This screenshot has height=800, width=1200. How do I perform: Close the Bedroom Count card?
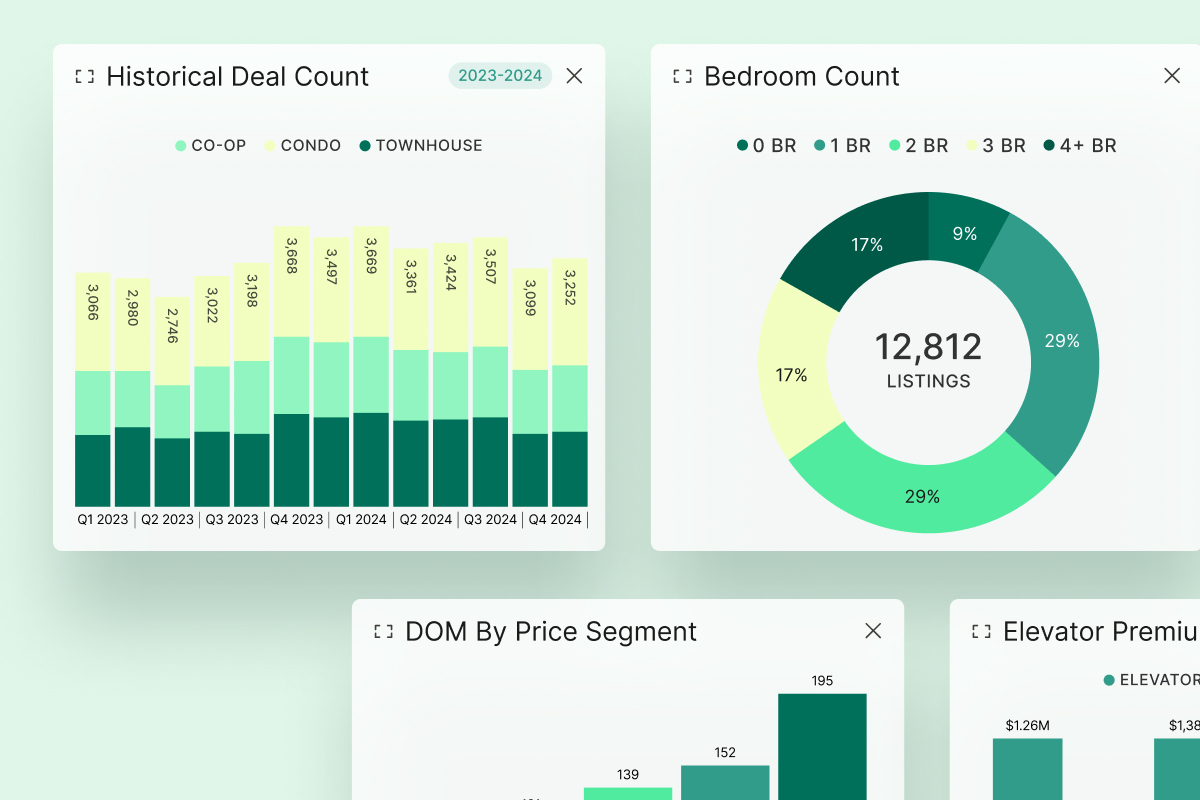pos(1172,76)
